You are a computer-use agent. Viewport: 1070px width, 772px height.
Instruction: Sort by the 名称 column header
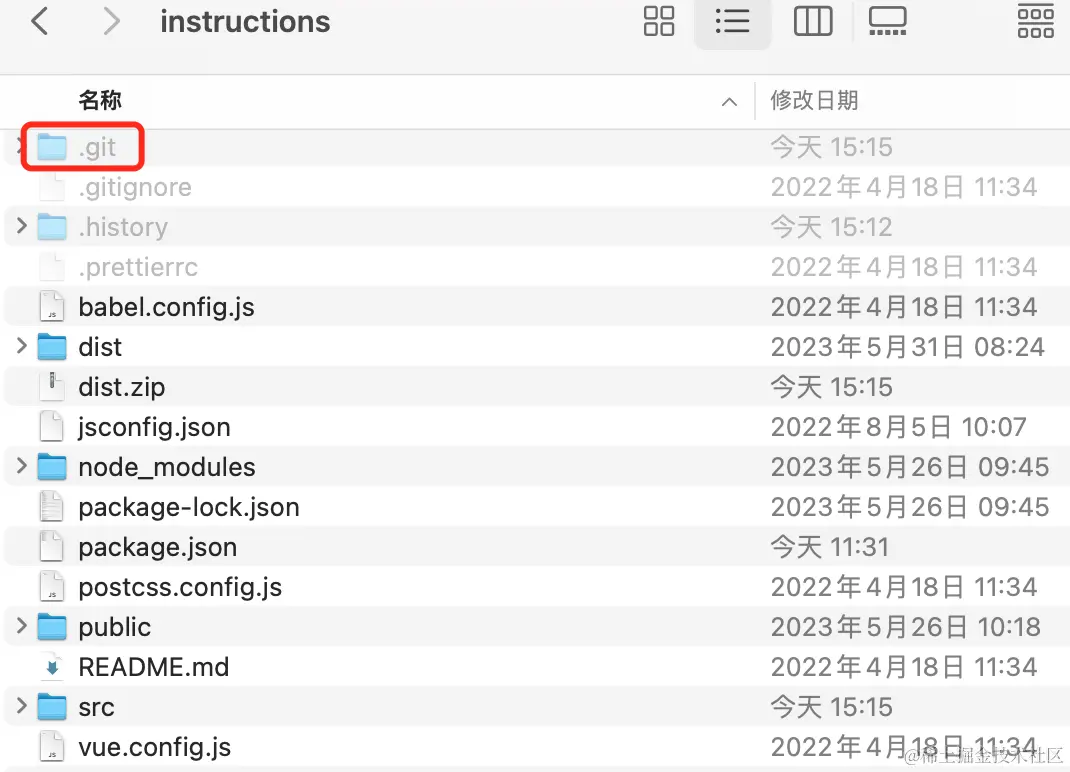click(x=100, y=100)
